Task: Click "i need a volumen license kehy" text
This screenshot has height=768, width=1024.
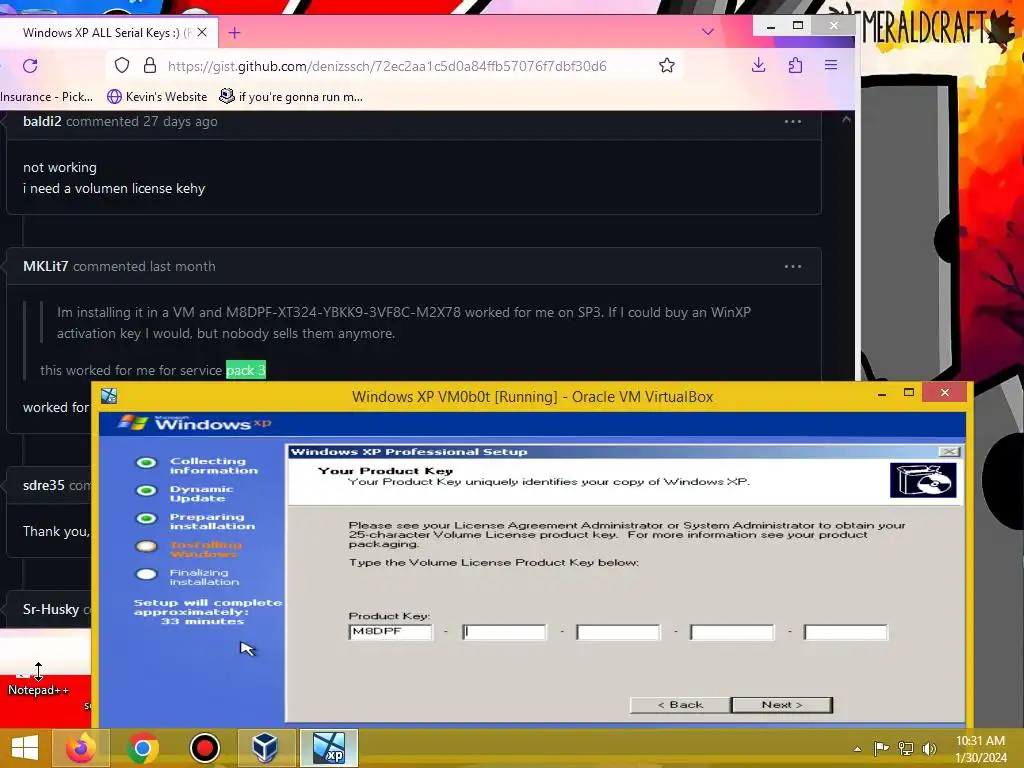Action: [x=114, y=189]
